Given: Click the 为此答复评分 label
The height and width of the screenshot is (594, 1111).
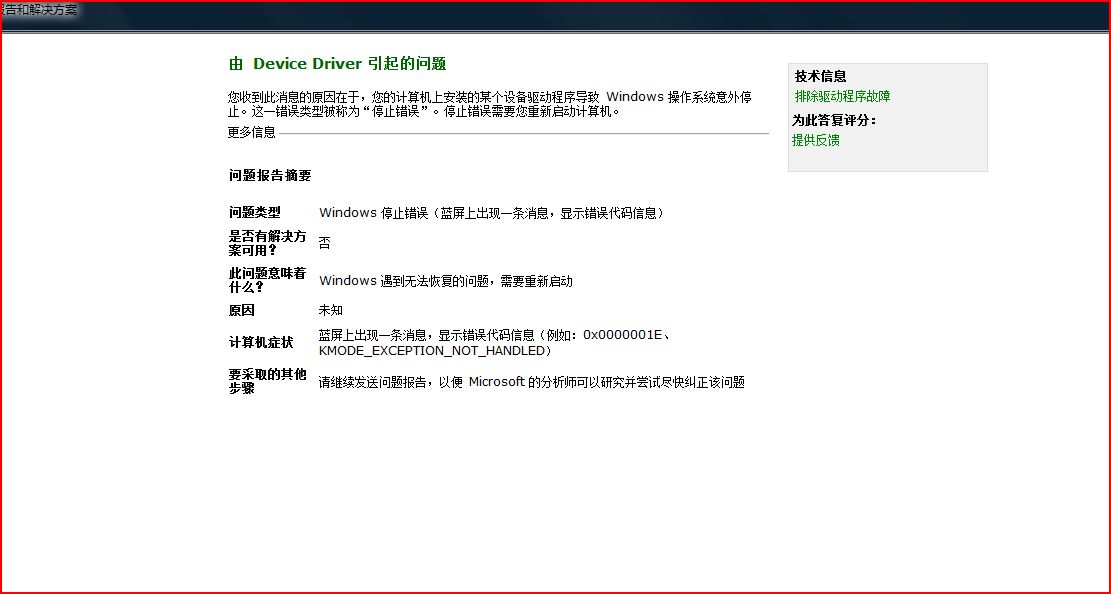Looking at the screenshot, I should (834, 121).
